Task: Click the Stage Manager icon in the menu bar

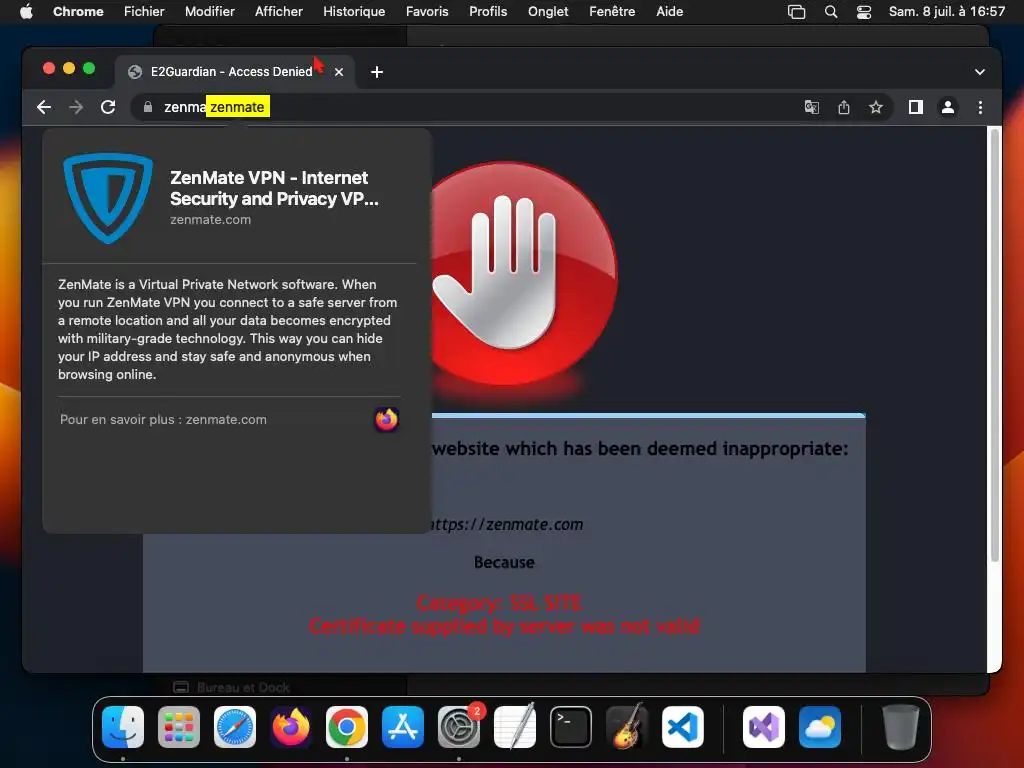Action: (796, 11)
